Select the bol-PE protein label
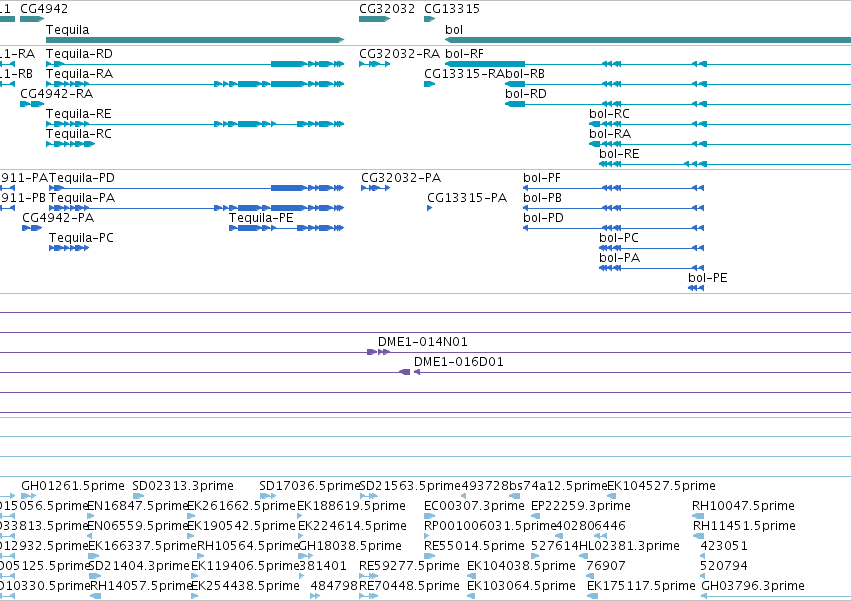The height and width of the screenshot is (601, 851). click(x=708, y=279)
